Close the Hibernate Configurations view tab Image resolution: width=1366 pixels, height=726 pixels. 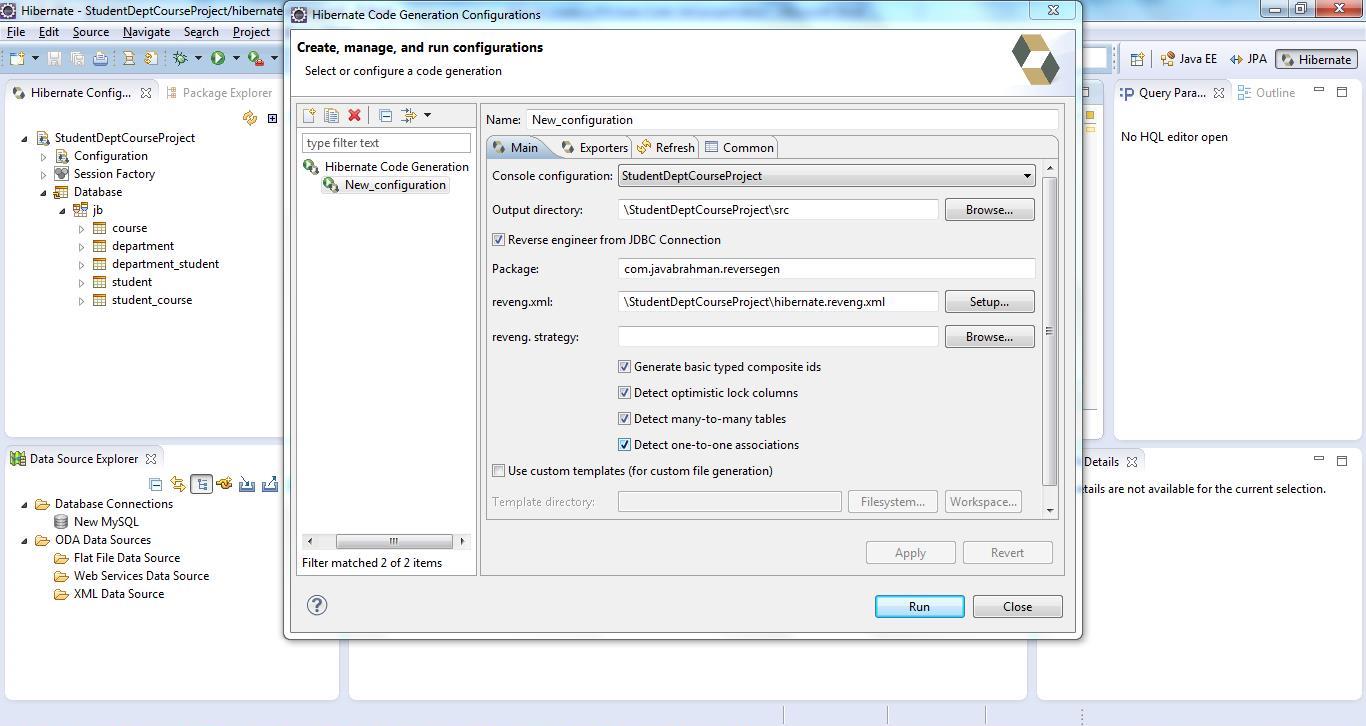[145, 93]
